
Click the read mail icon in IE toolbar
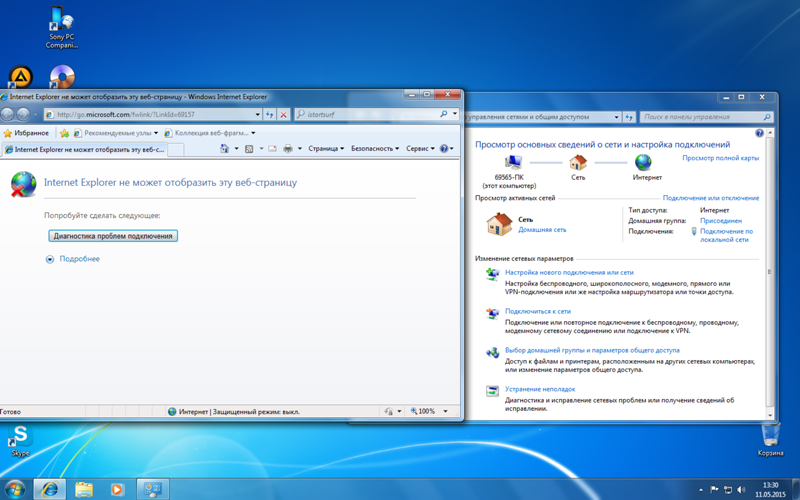click(272, 148)
